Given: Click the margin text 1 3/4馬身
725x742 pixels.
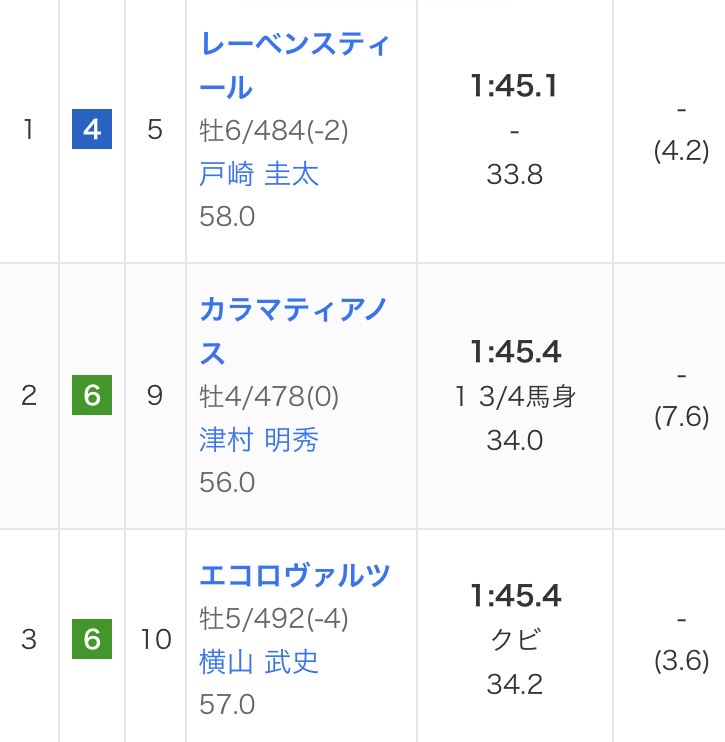Looking at the screenshot, I should coord(515,397).
